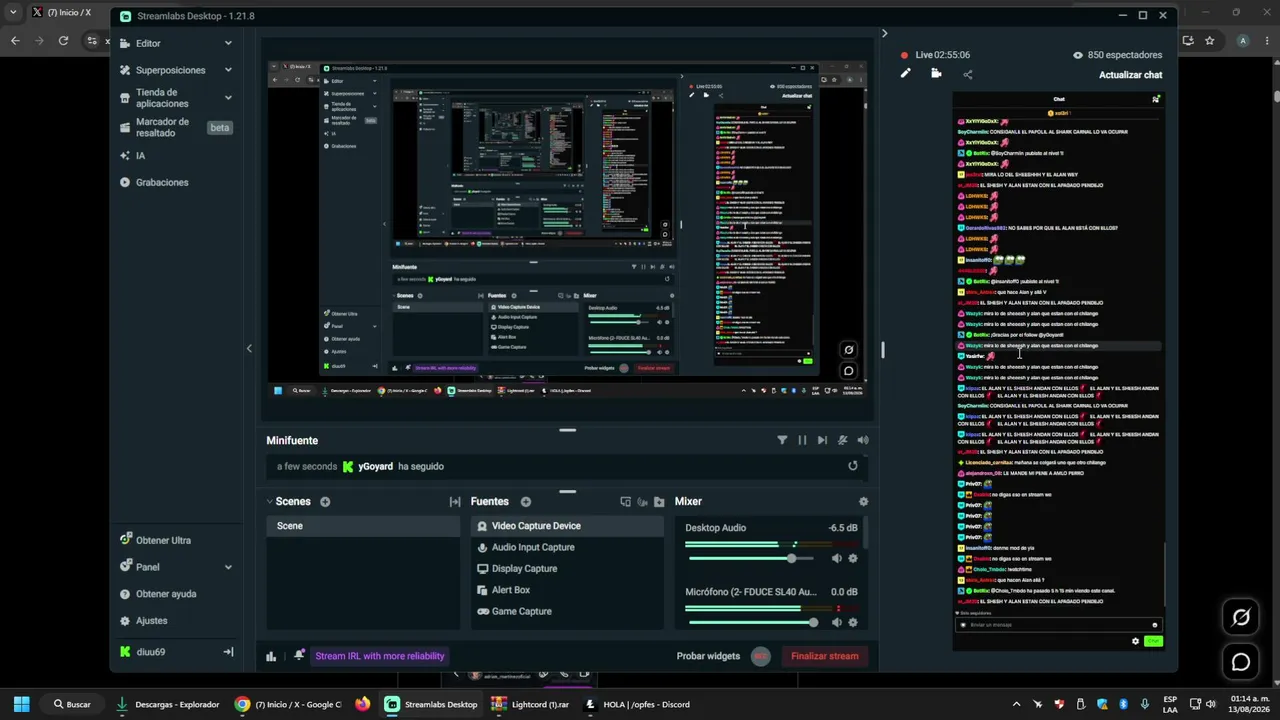Adjust the Micrófono volume slider
The image size is (1280, 720).
click(x=756, y=622)
